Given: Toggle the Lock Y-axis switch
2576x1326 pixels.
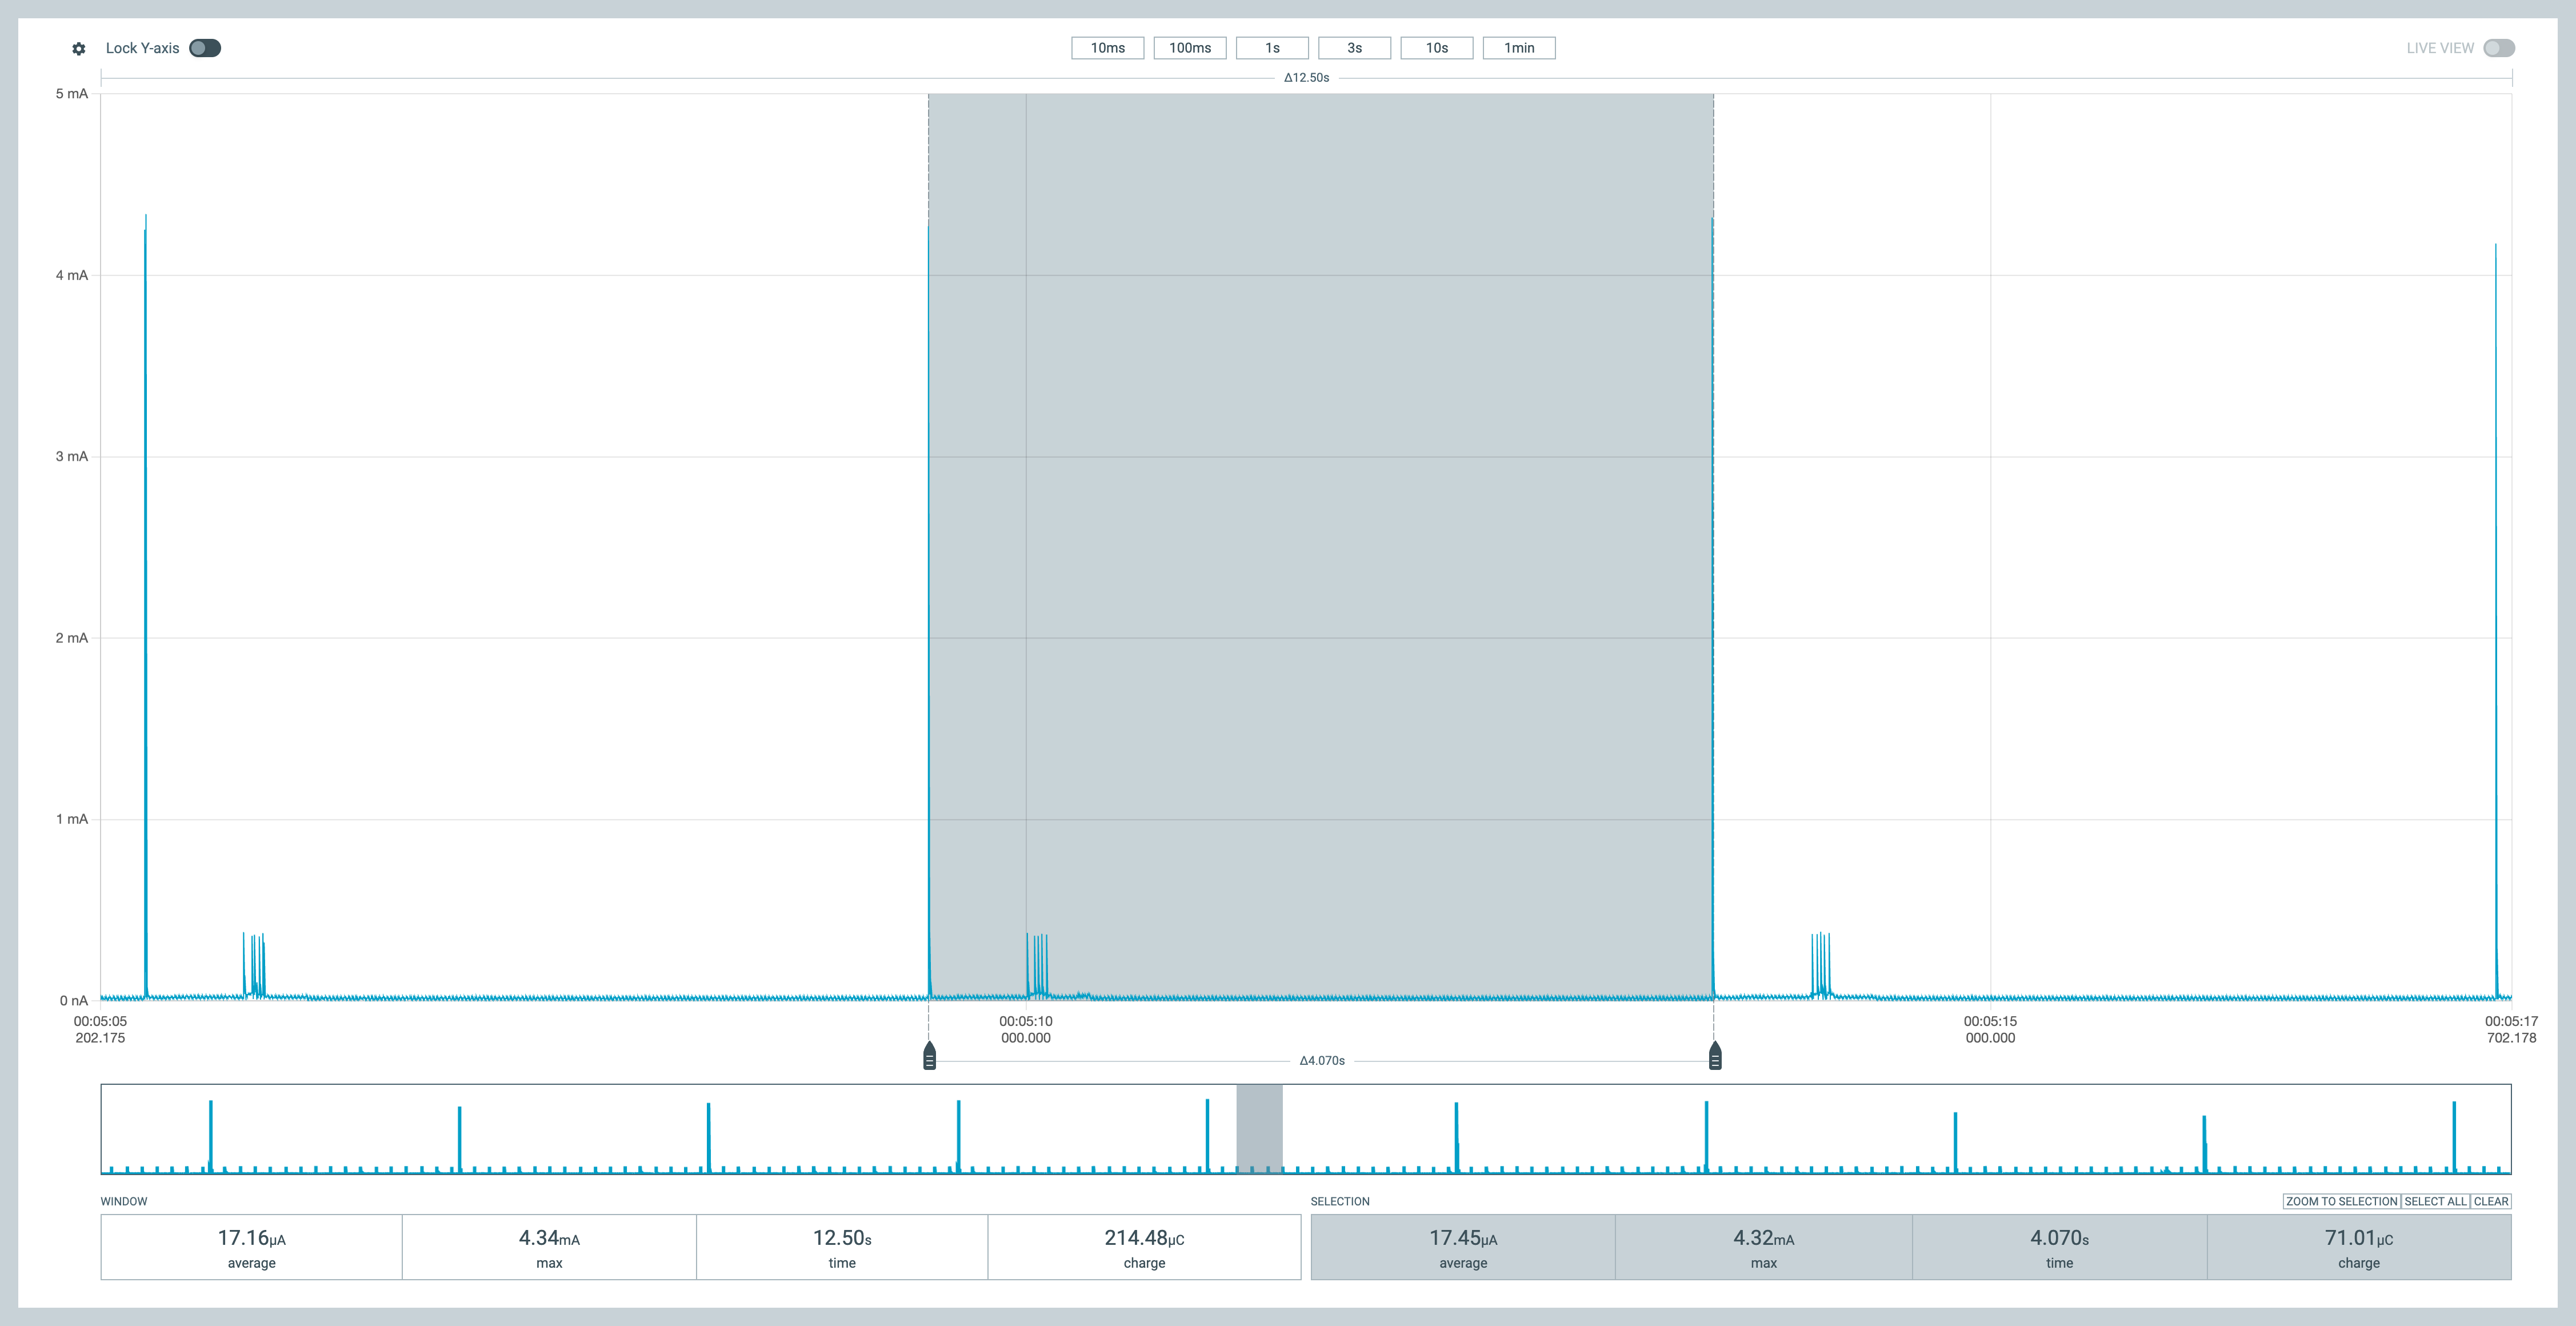Looking at the screenshot, I should [x=205, y=47].
